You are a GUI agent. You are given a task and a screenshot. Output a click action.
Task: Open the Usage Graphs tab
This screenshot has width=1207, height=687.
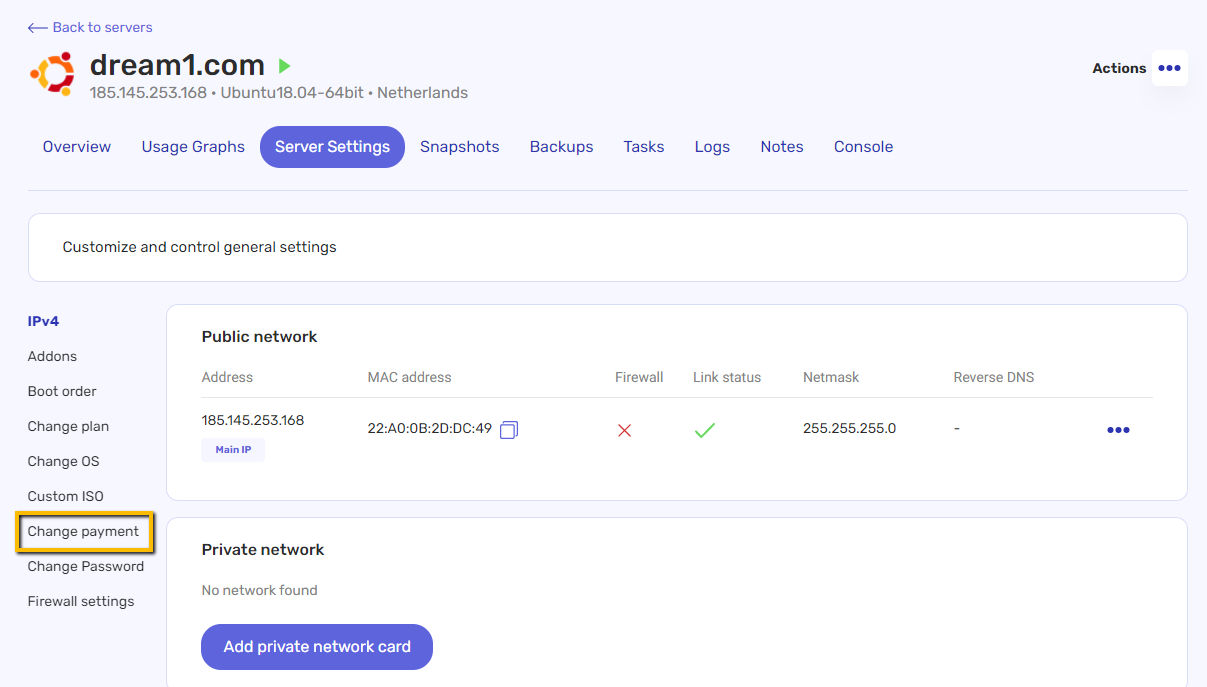[x=193, y=147]
